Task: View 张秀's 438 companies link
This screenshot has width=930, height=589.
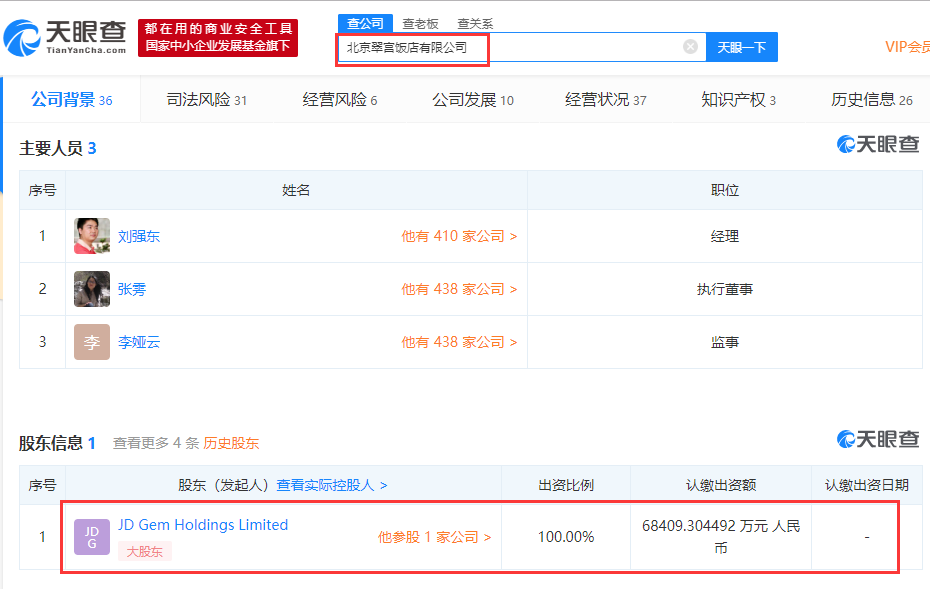Action: coord(459,289)
